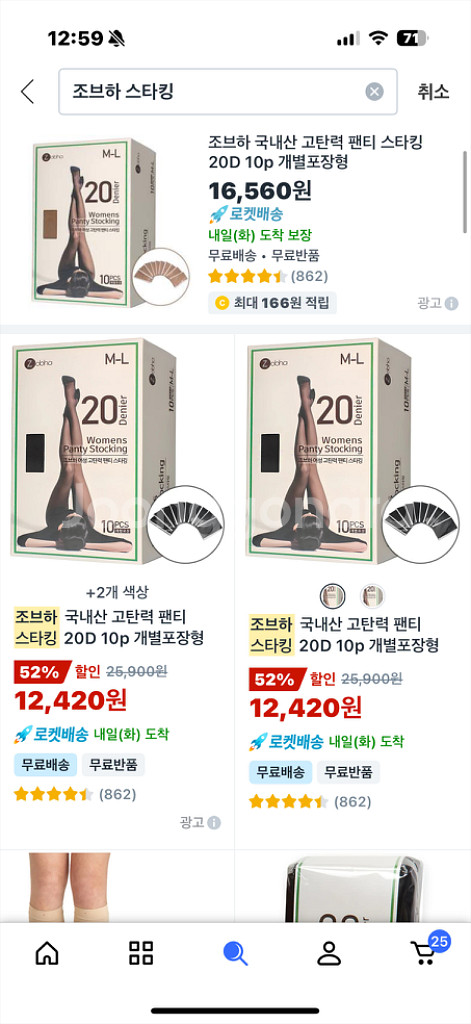Image resolution: width=471 pixels, height=1024 pixels.
Task: Open the category grid icon
Action: point(141,953)
